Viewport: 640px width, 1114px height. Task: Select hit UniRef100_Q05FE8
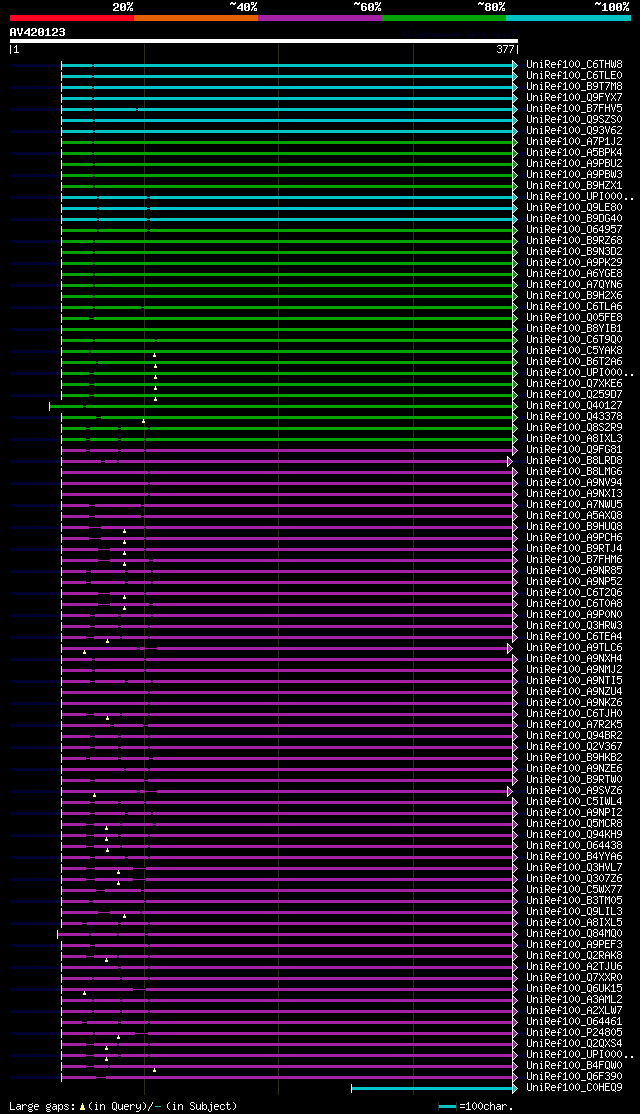click(575, 318)
